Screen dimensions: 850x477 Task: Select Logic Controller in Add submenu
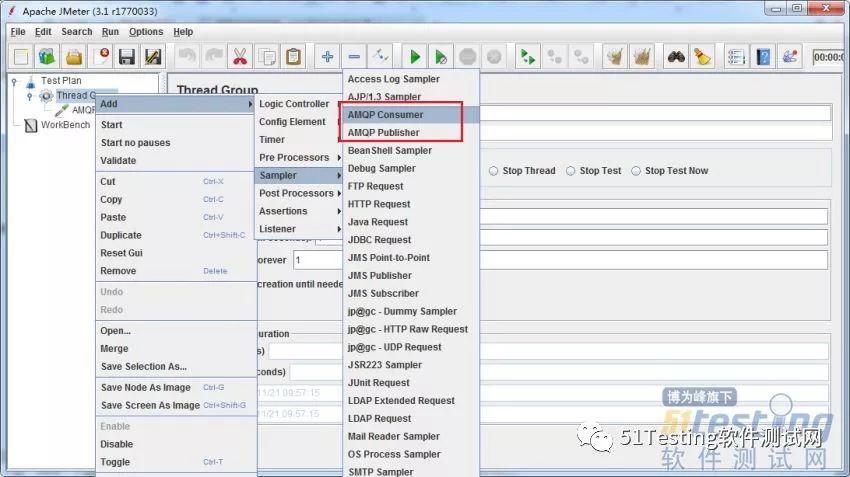pyautogui.click(x=299, y=104)
